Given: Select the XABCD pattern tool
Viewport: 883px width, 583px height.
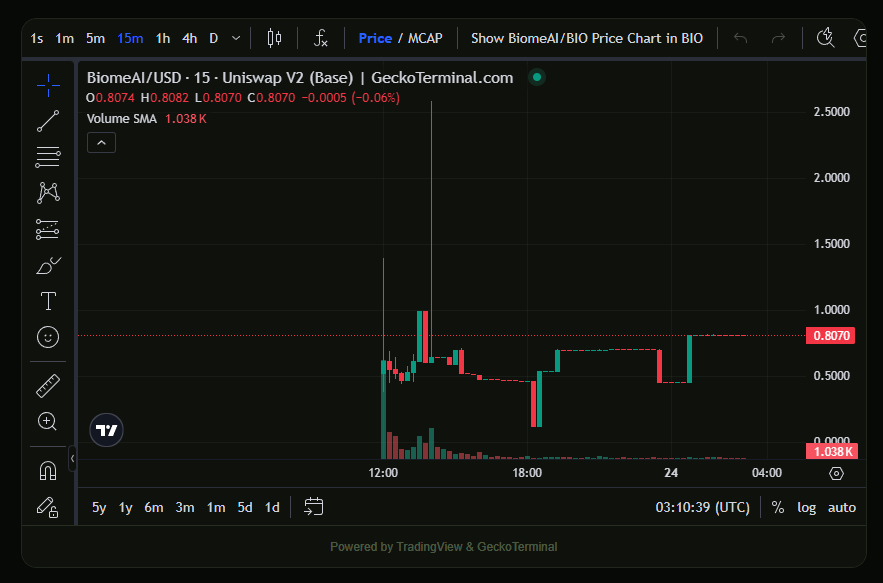Looking at the screenshot, I should point(48,193).
